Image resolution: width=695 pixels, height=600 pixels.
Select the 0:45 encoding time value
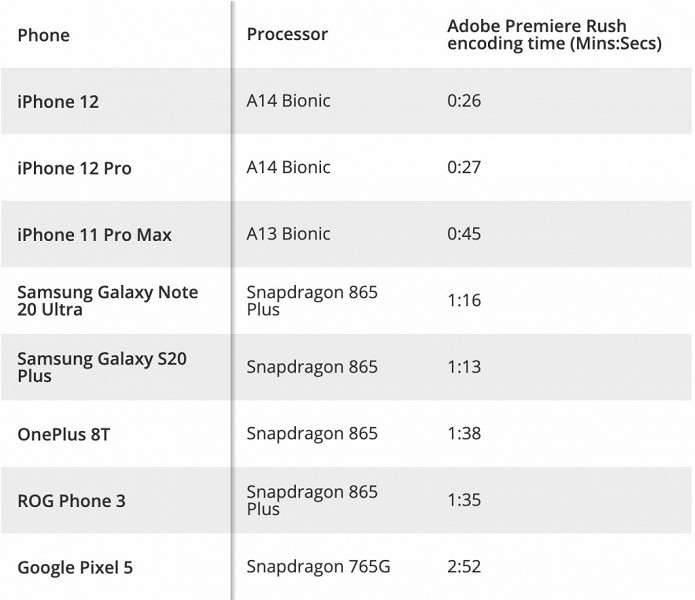(464, 234)
